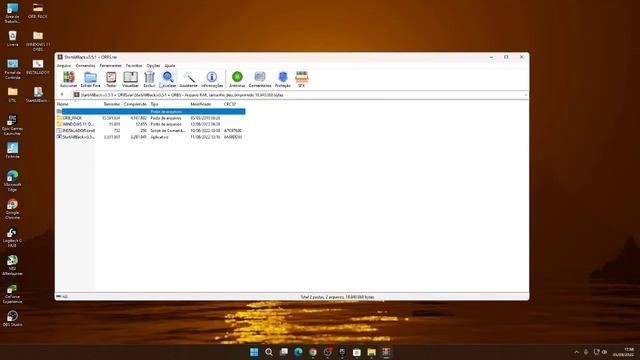Click the taskbar Search magnifier
This screenshot has width=640, height=360.
click(x=269, y=352)
